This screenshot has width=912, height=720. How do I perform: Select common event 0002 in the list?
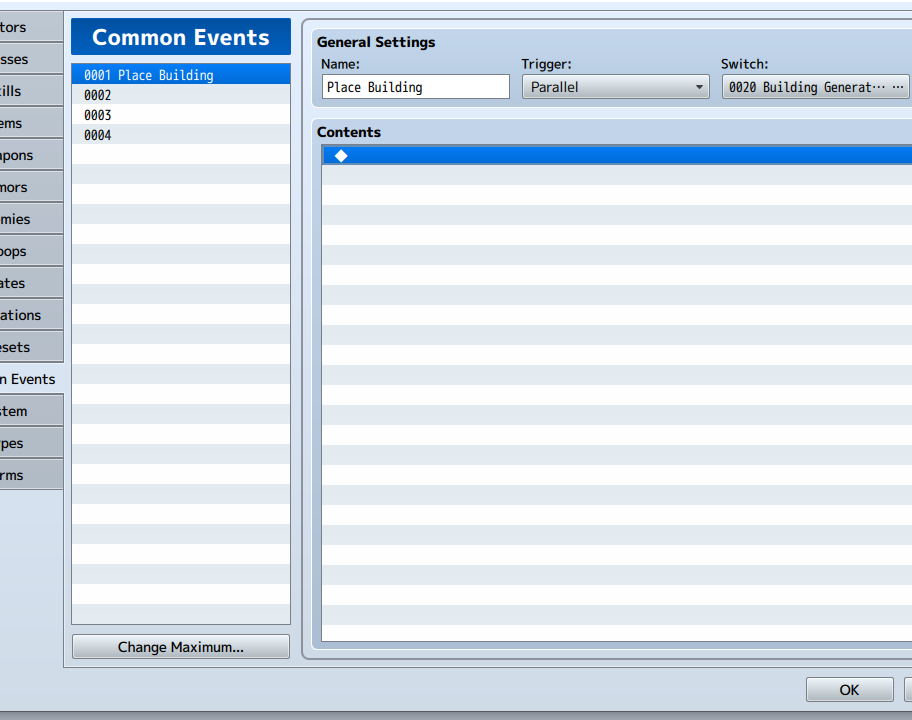[180, 95]
